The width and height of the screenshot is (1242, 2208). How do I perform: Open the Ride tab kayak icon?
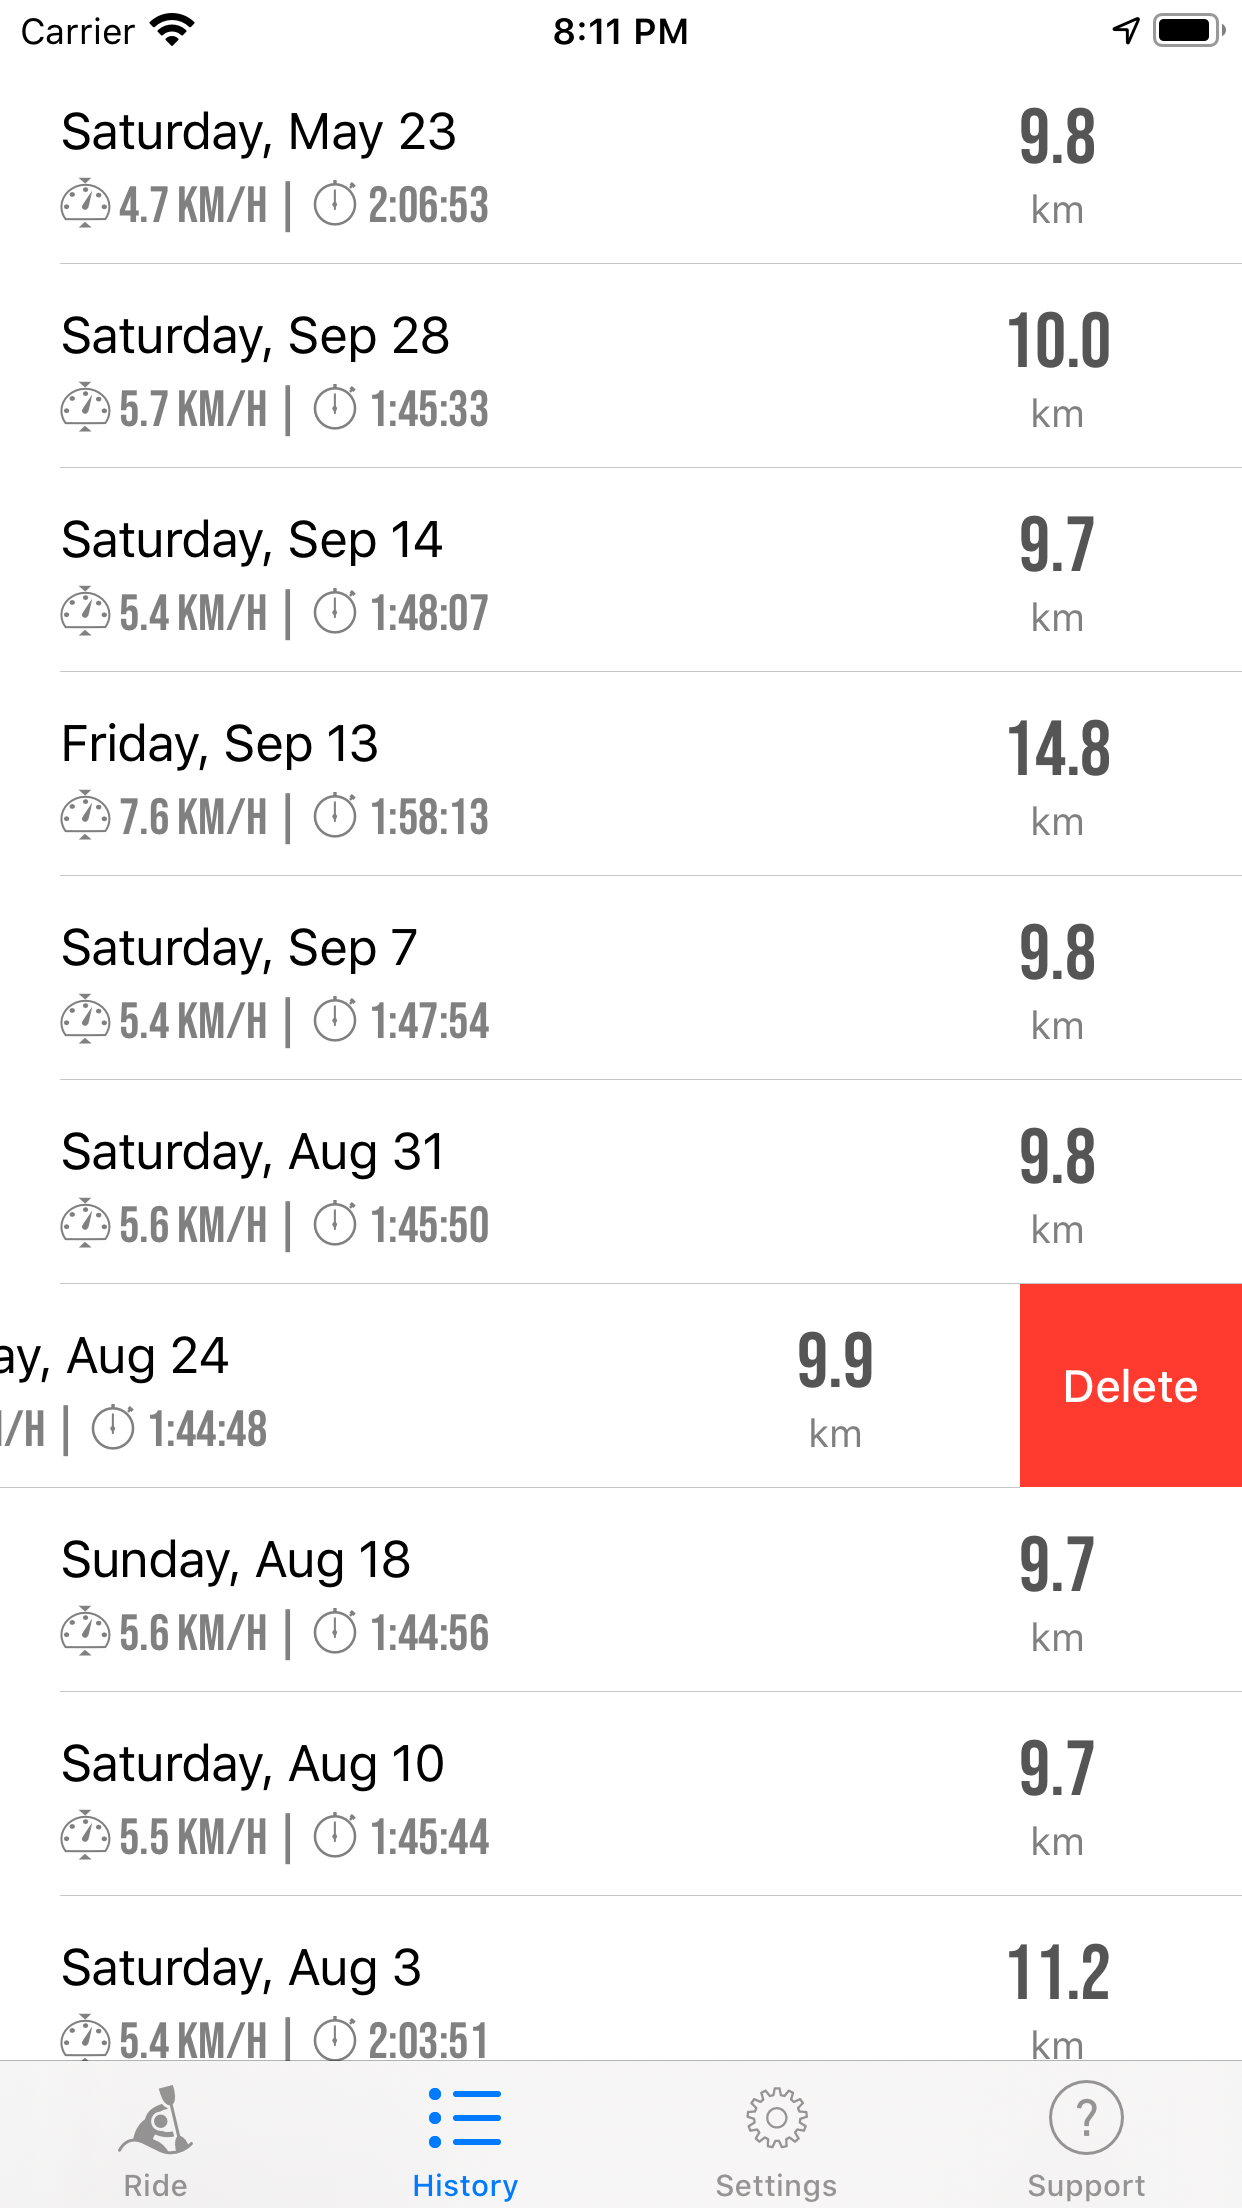tap(156, 2120)
